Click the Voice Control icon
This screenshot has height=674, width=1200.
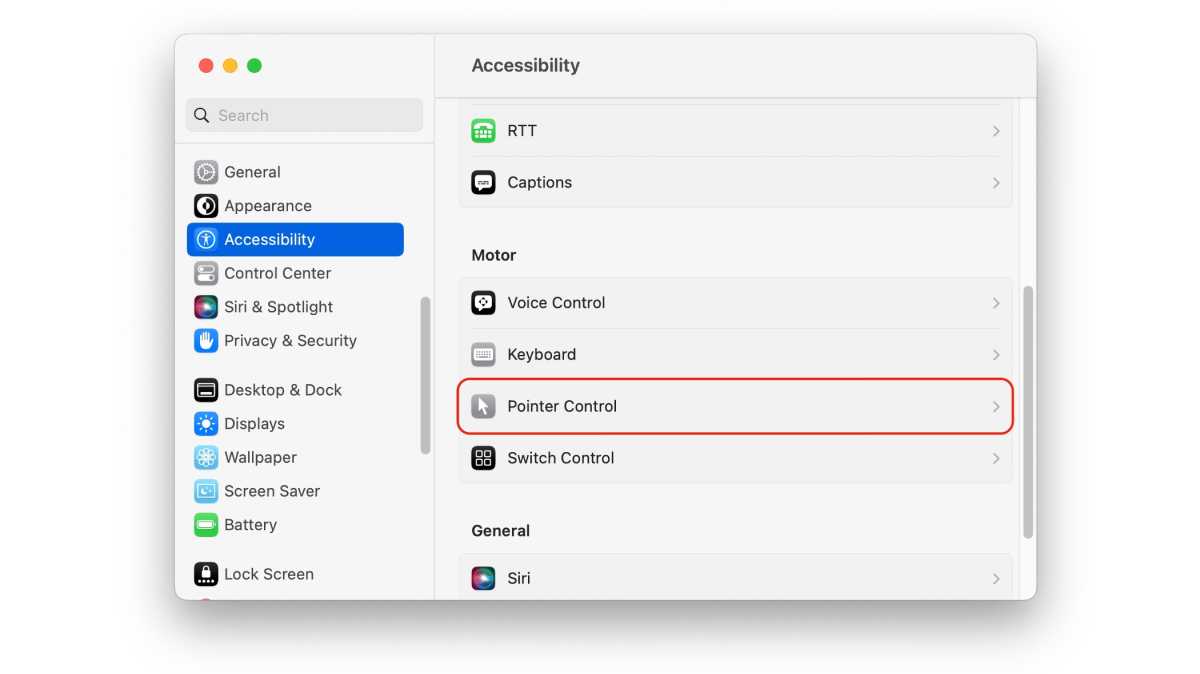coord(484,303)
